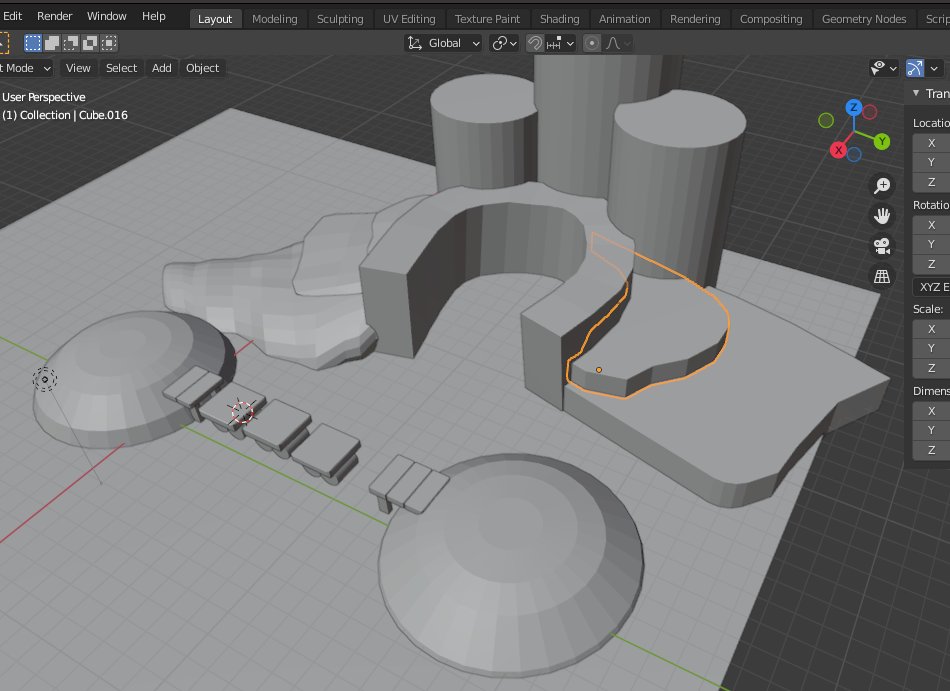The image size is (950, 691).
Task: Click the Rotation Y field
Action: [x=931, y=244]
